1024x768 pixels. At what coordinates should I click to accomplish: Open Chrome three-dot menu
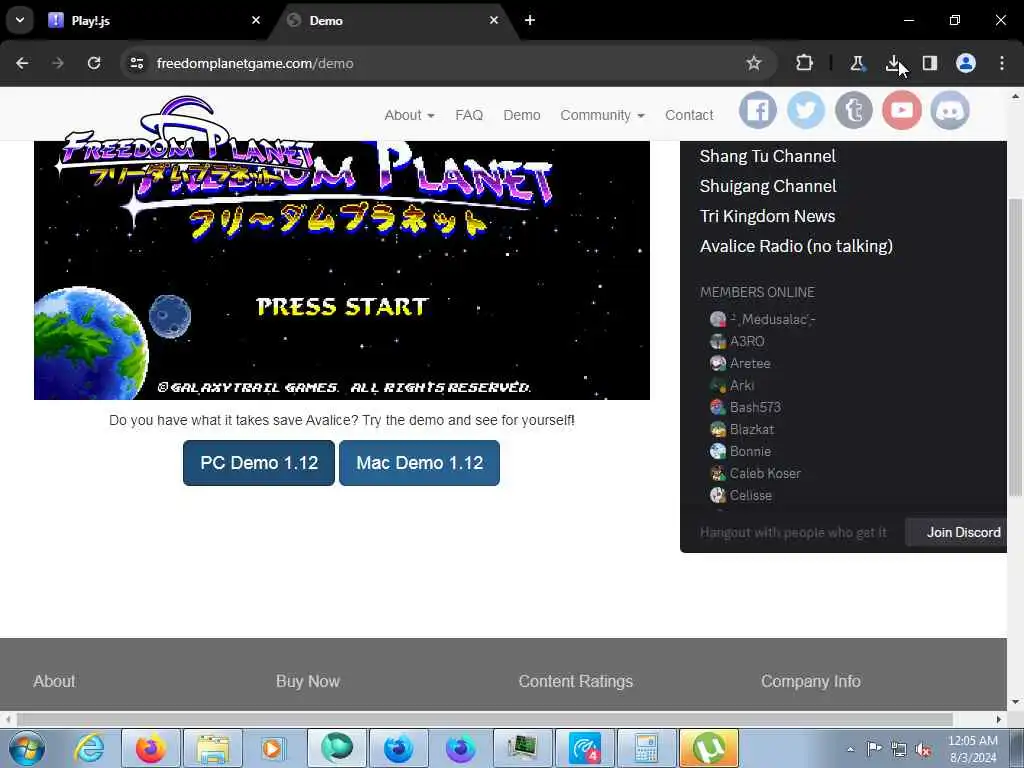click(1002, 63)
